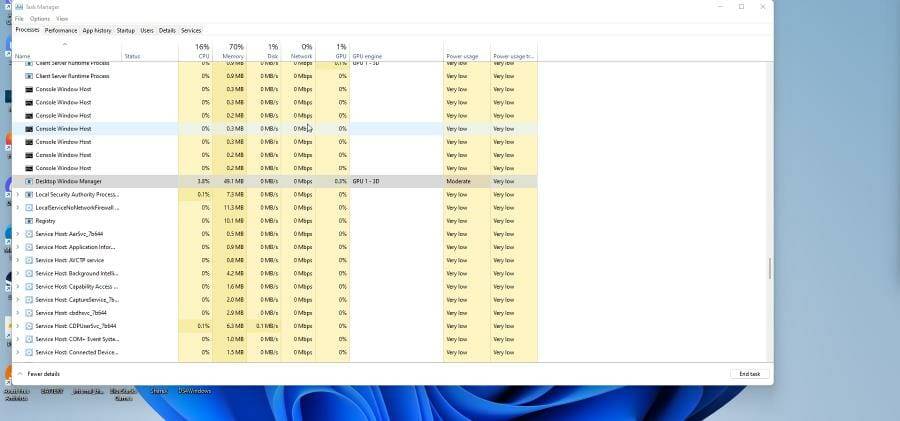The image size is (900, 421).
Task: Expand the Local Security Authority Process group
Action: click(x=17, y=195)
